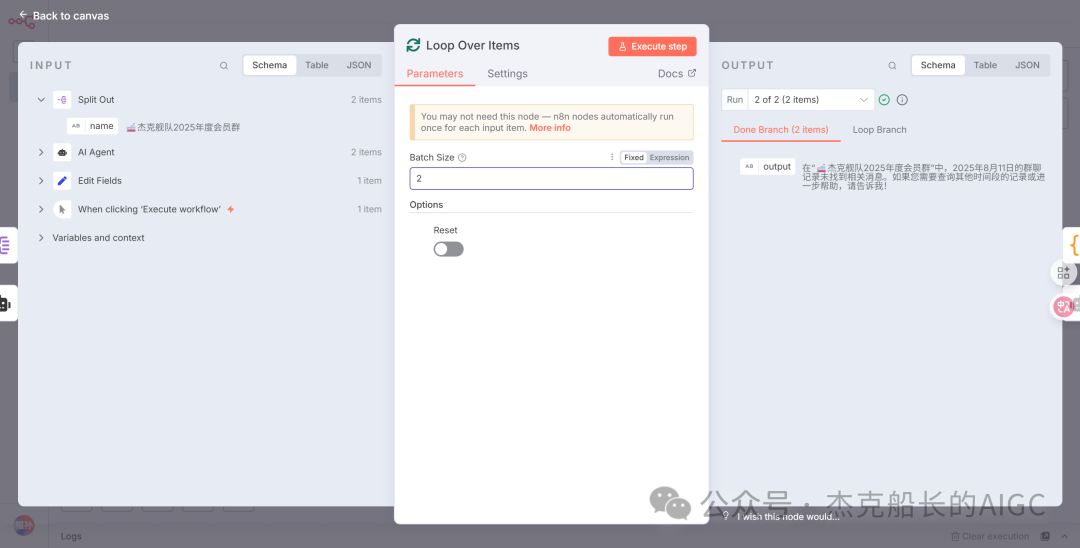Click the orange curly brace icon on right edge
The height and width of the screenshot is (548, 1080).
[x=1072, y=244]
